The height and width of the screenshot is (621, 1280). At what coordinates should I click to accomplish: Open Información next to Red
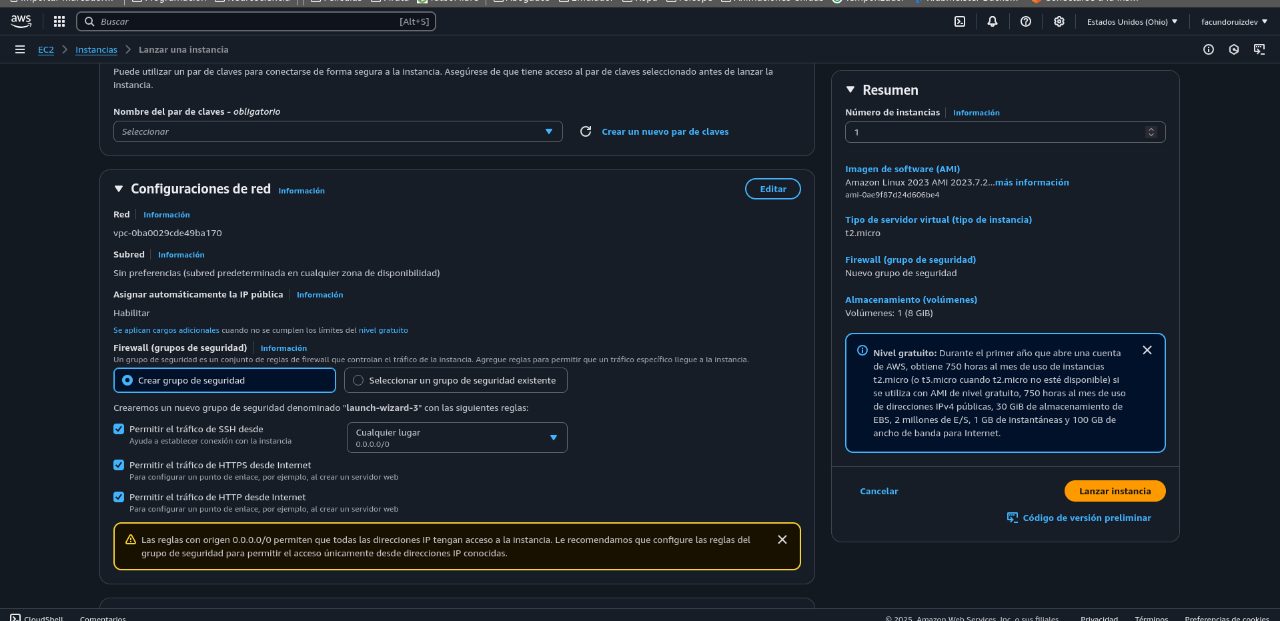pyautogui.click(x=166, y=214)
